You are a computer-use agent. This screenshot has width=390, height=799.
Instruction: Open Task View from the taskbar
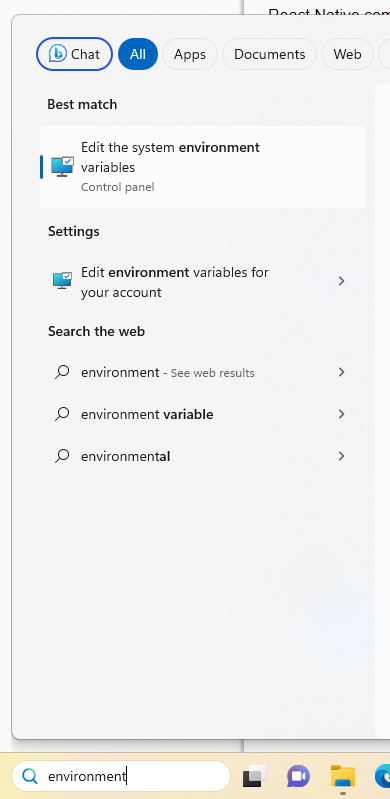pyautogui.click(x=255, y=776)
